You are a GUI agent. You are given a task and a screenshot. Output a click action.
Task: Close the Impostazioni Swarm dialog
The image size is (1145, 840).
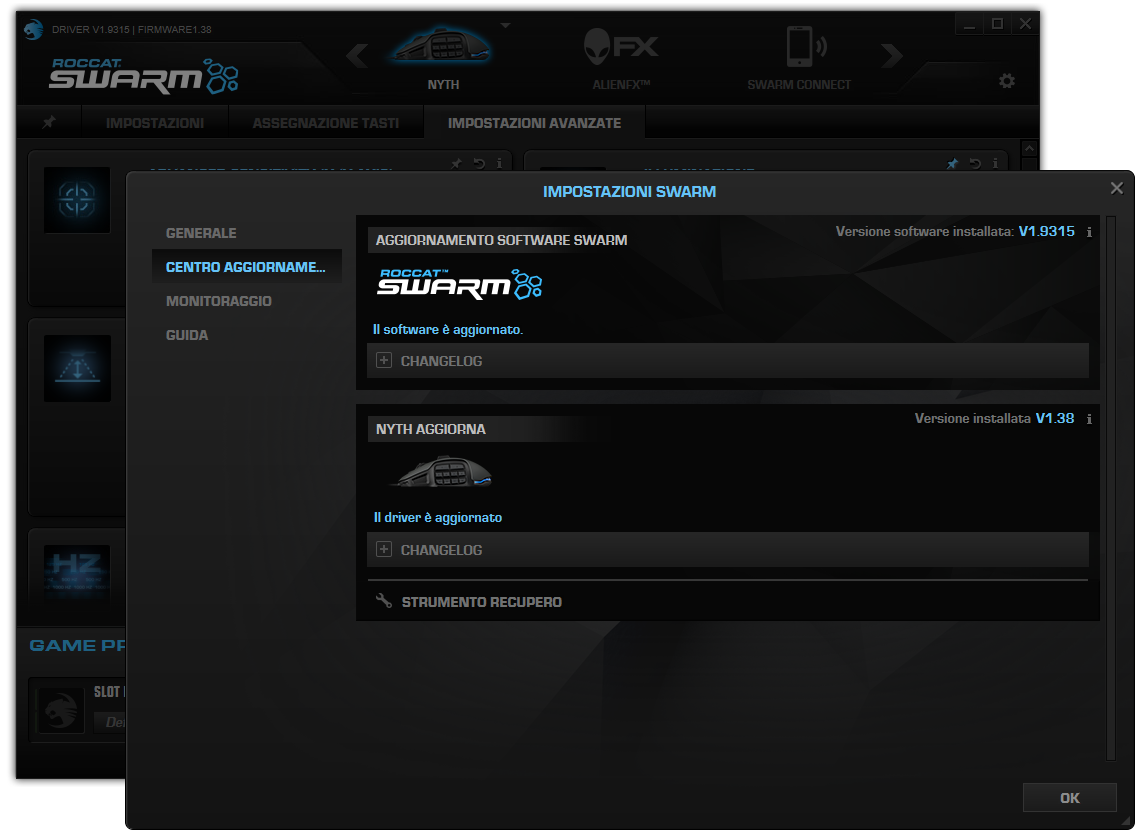pos(1117,188)
